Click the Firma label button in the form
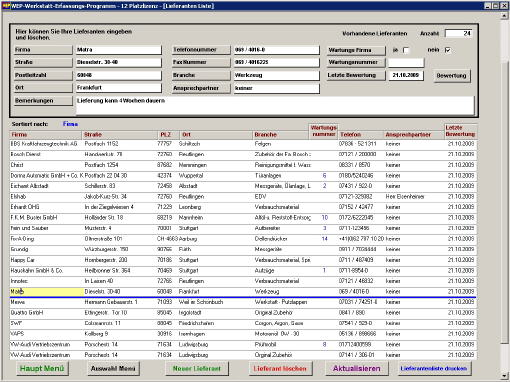The image size is (510, 382). pyautogui.click(x=43, y=50)
